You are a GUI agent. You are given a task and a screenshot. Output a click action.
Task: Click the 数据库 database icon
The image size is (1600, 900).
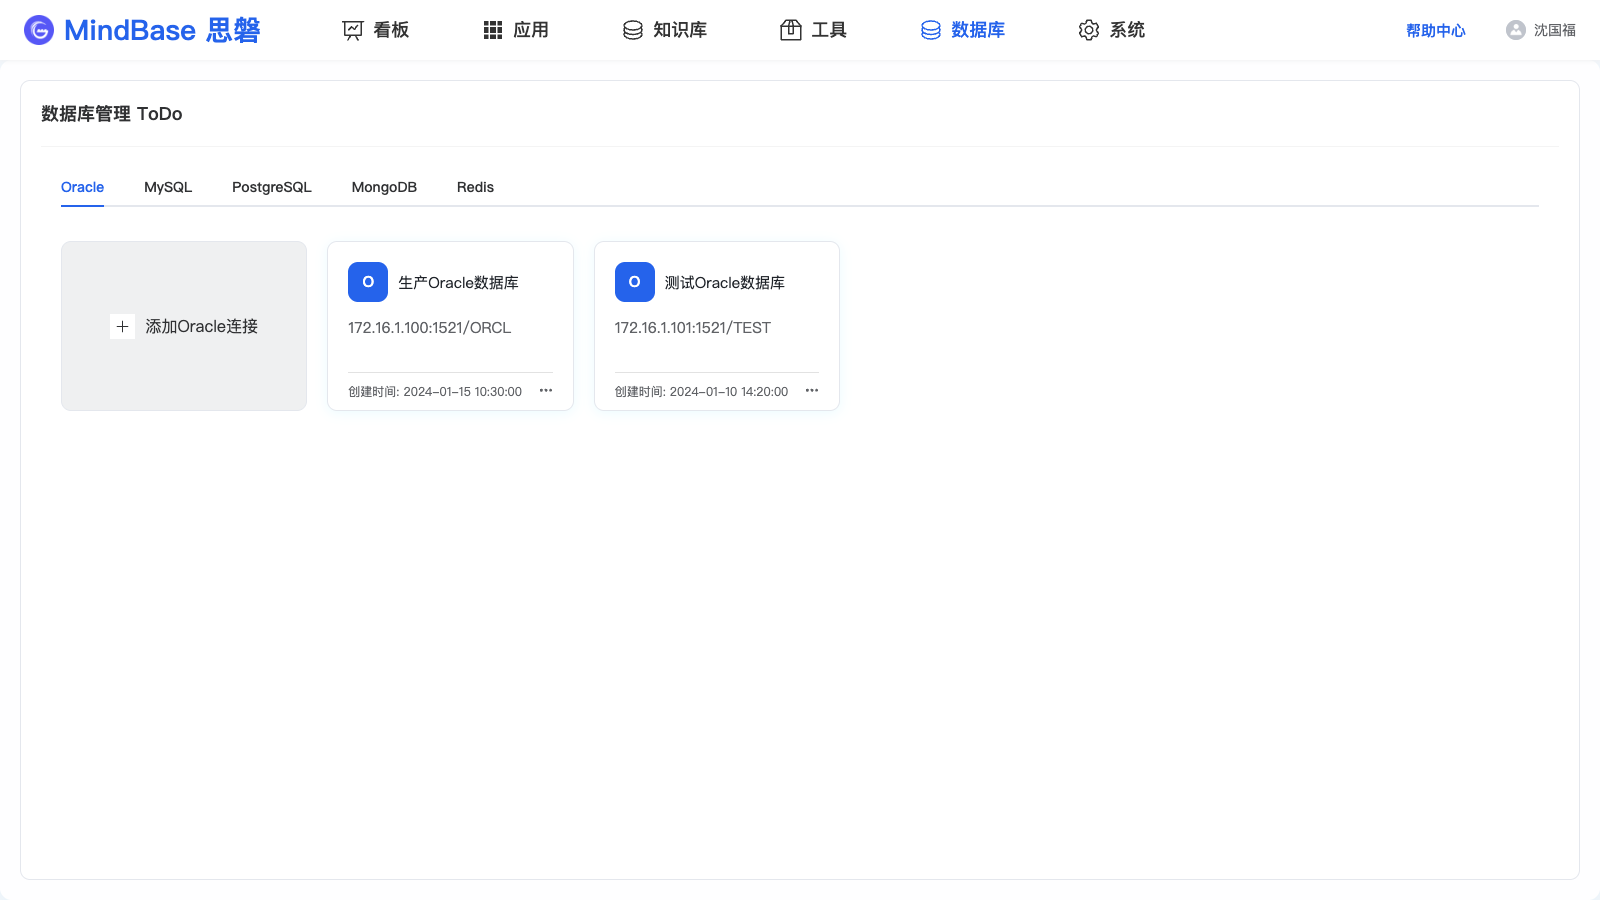tap(931, 30)
